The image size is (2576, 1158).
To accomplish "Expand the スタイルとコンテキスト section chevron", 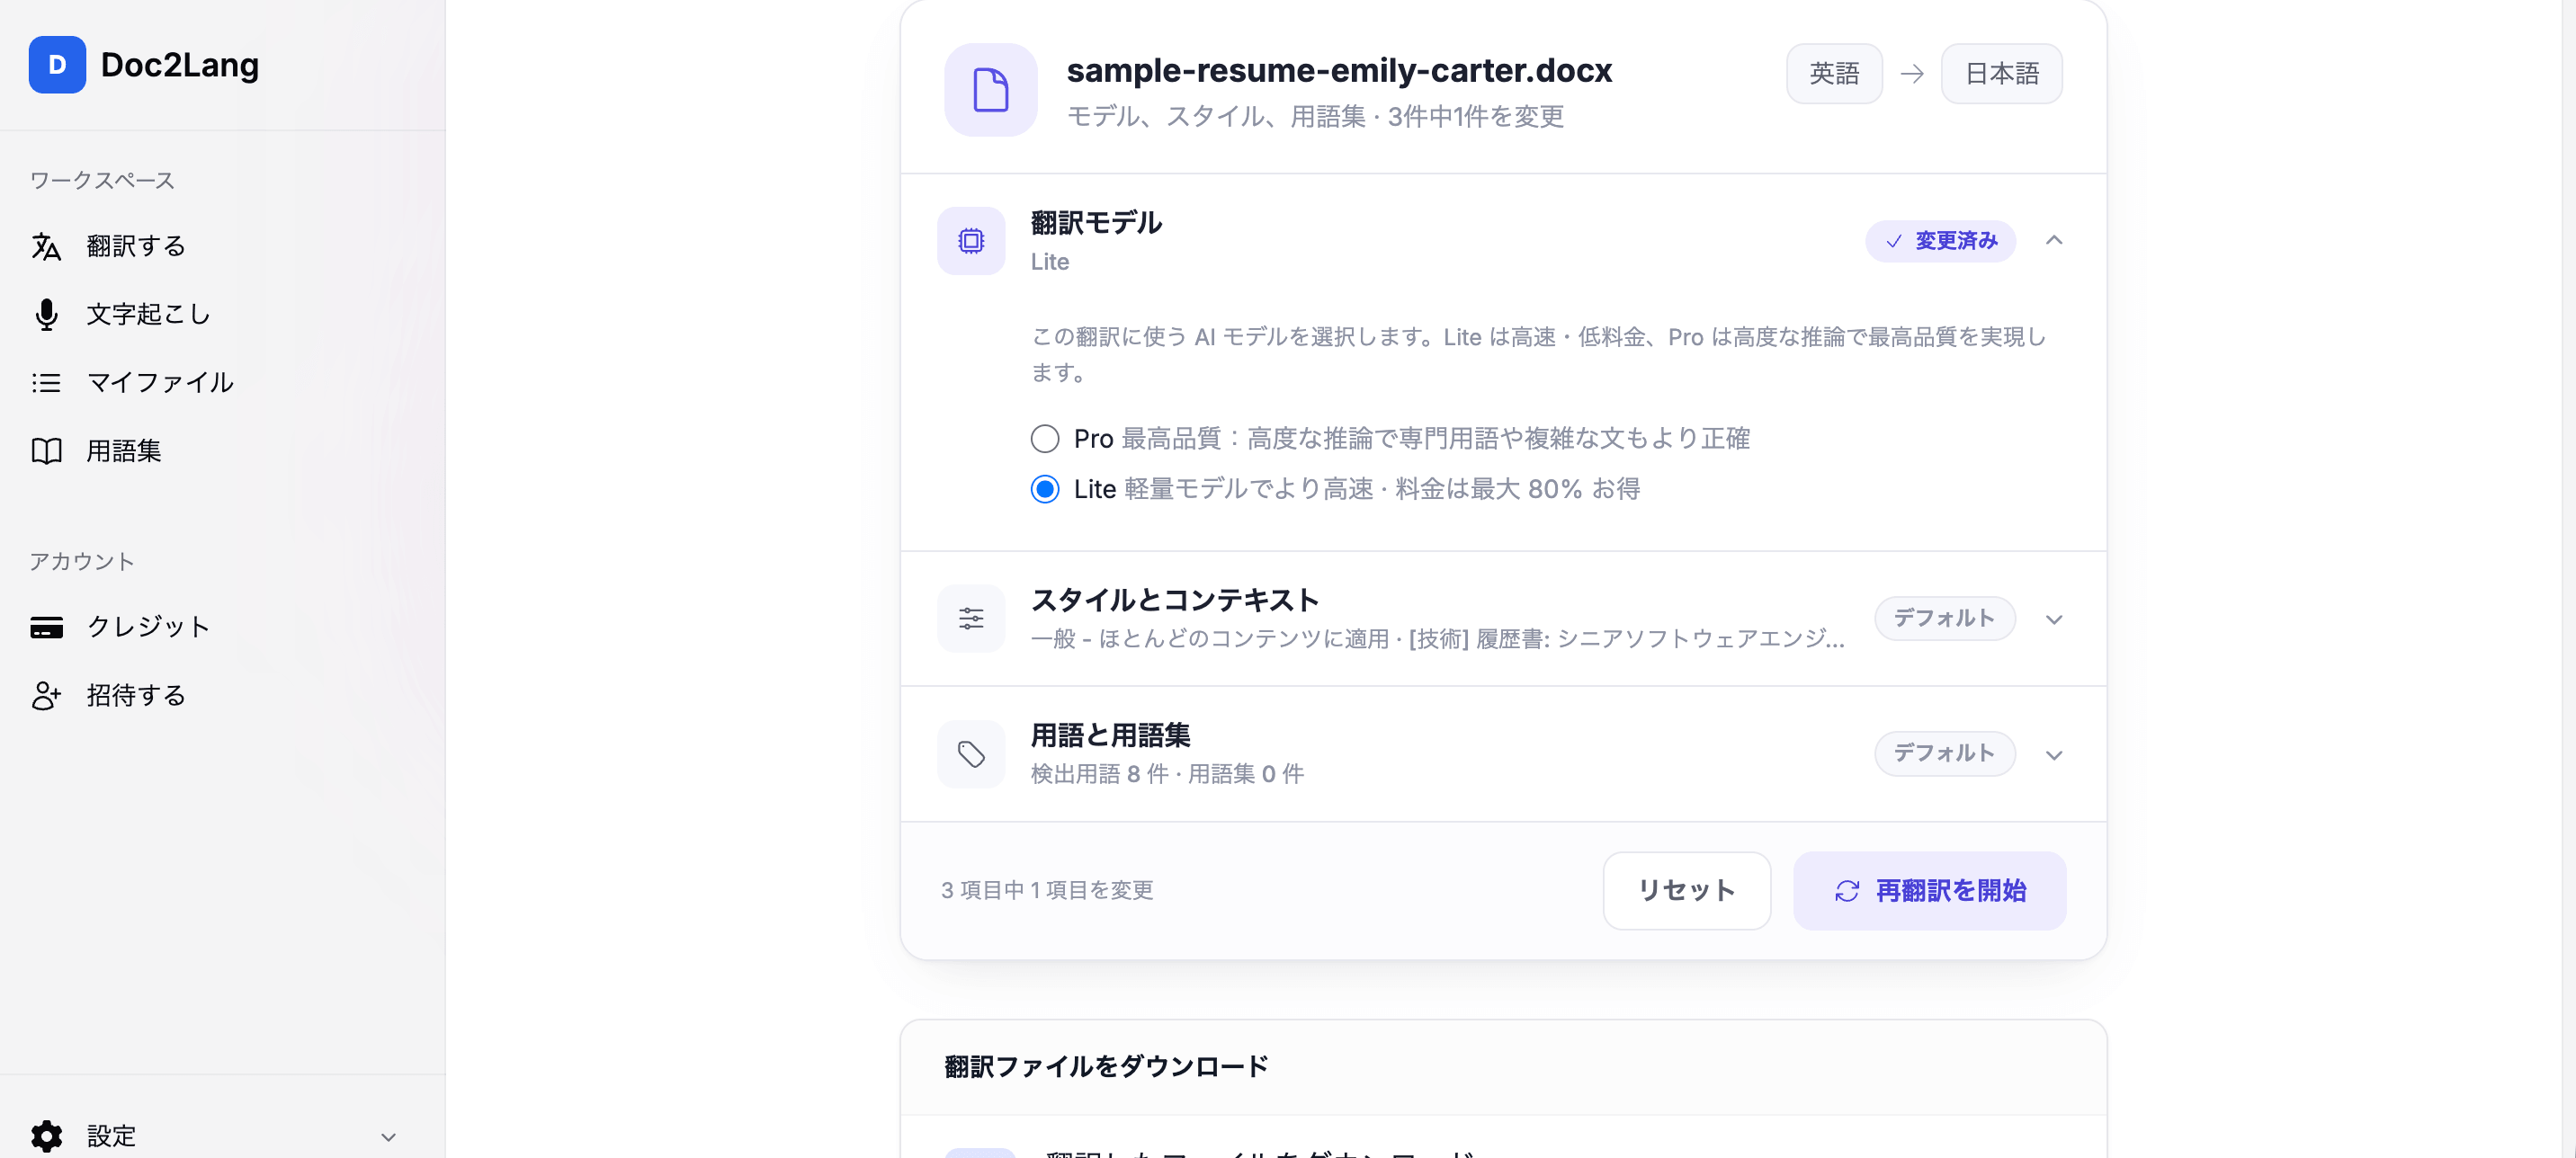I will coord(2054,620).
